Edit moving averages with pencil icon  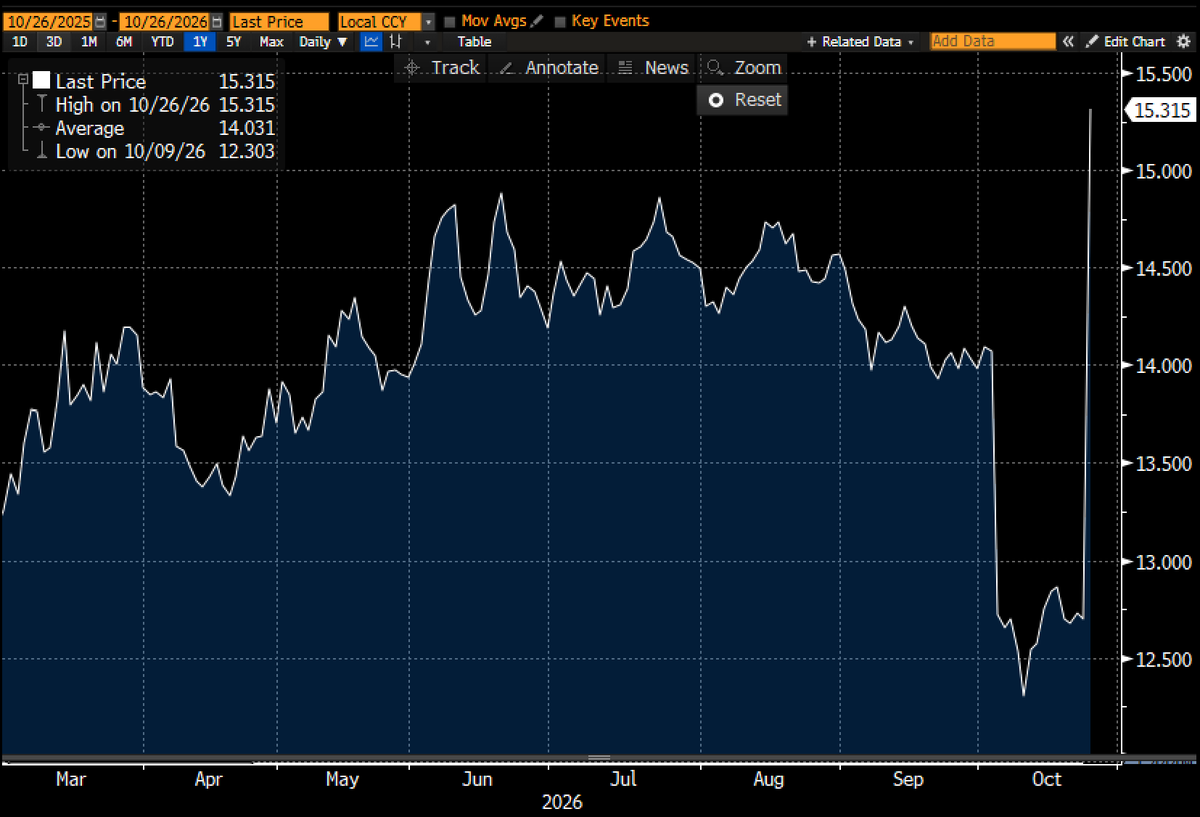[538, 21]
